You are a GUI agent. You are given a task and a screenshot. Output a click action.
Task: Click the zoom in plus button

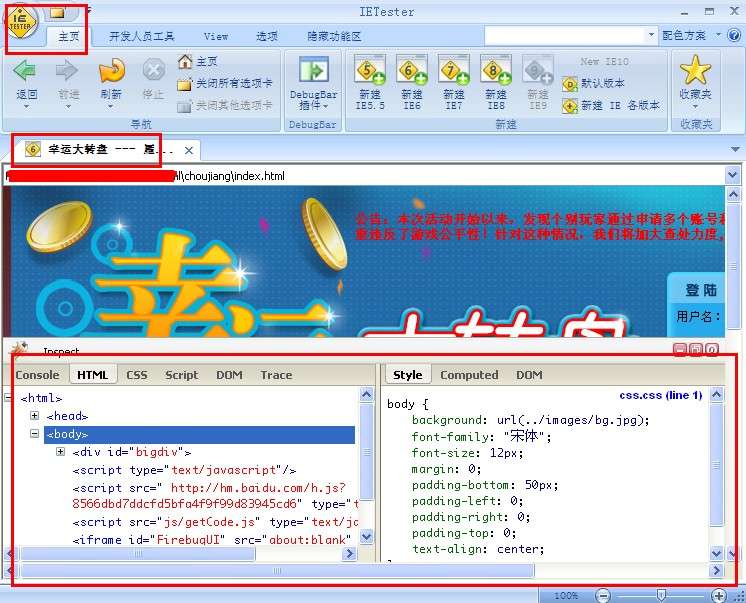click(x=719, y=595)
